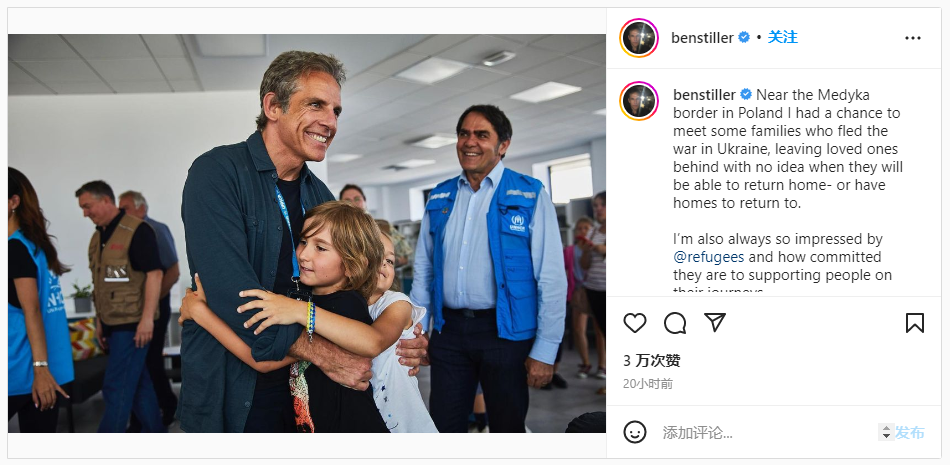Open comments via speech bubble icon
The width and height of the screenshot is (950, 465).
click(x=675, y=323)
